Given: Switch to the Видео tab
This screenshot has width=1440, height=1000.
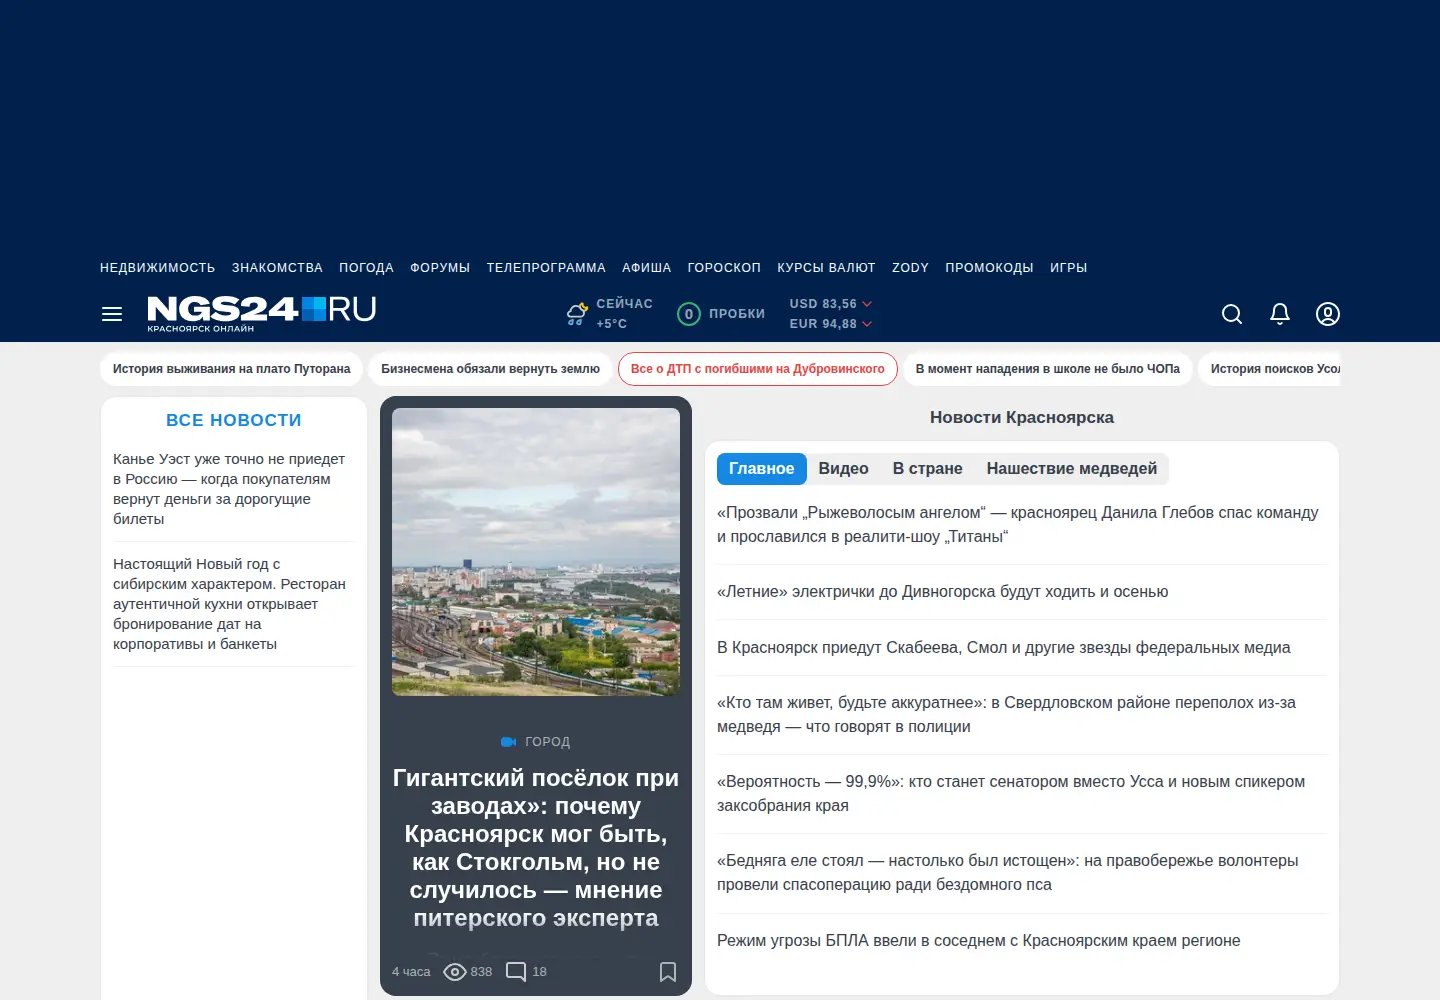Looking at the screenshot, I should coord(844,469).
